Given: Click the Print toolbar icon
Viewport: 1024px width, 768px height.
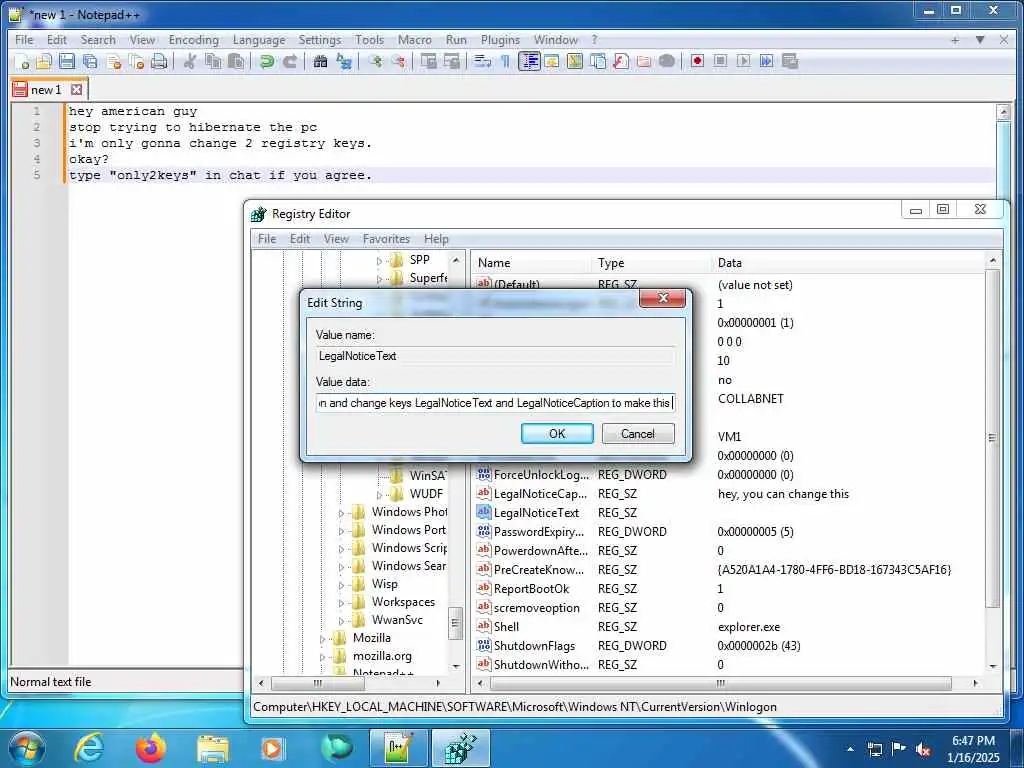Looking at the screenshot, I should (x=159, y=61).
